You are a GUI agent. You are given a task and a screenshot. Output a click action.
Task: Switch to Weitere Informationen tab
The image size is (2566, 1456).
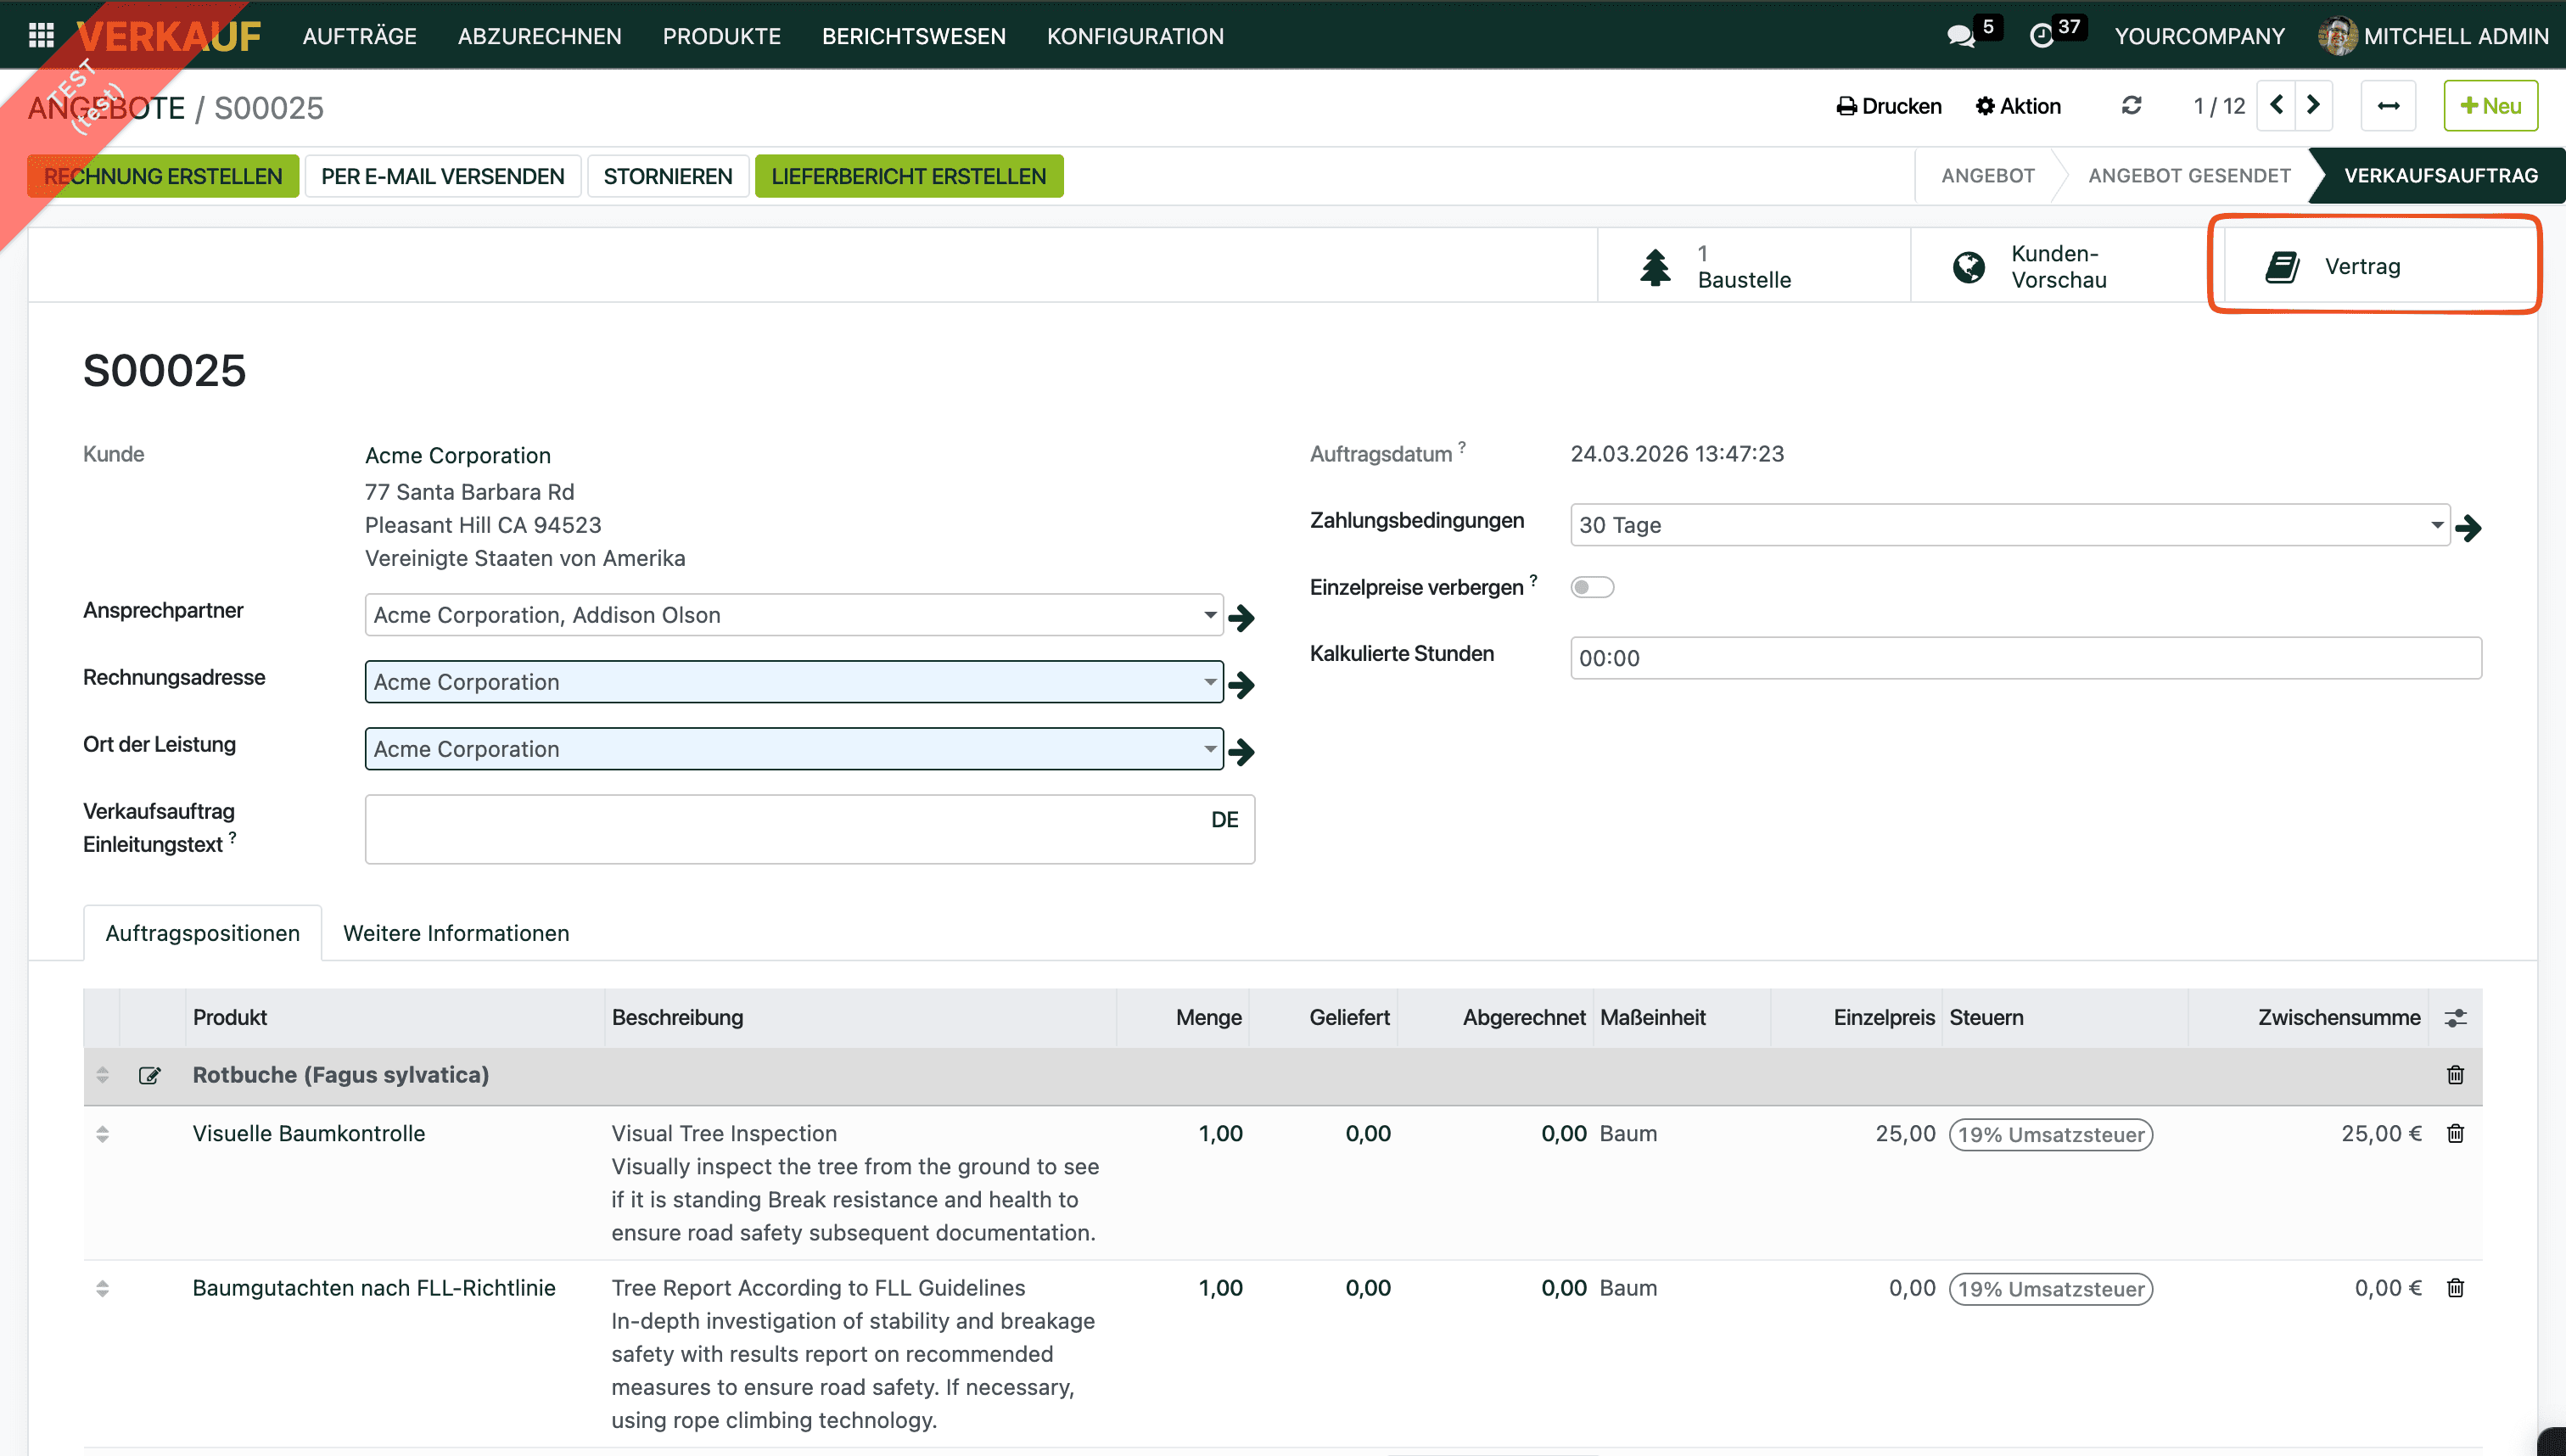456,933
